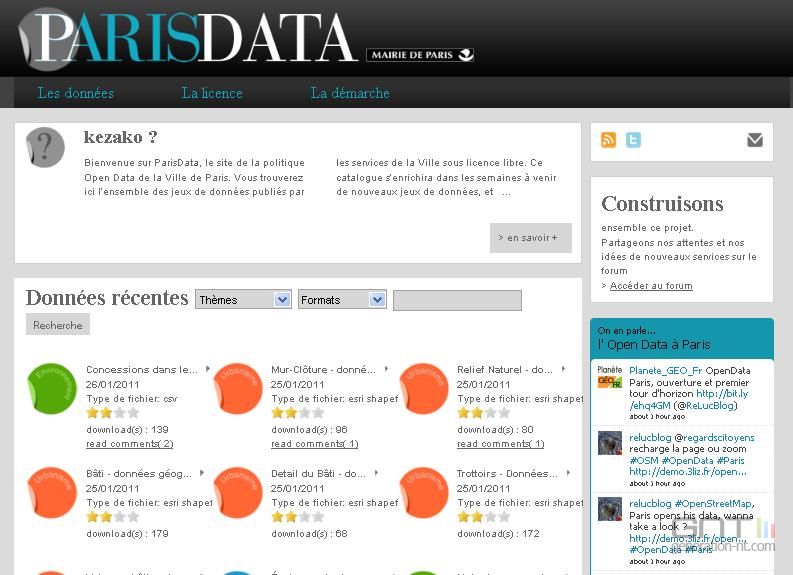793x575 pixels.
Task: Click Planete GEO FR avatar in feed
Action: click(x=610, y=377)
